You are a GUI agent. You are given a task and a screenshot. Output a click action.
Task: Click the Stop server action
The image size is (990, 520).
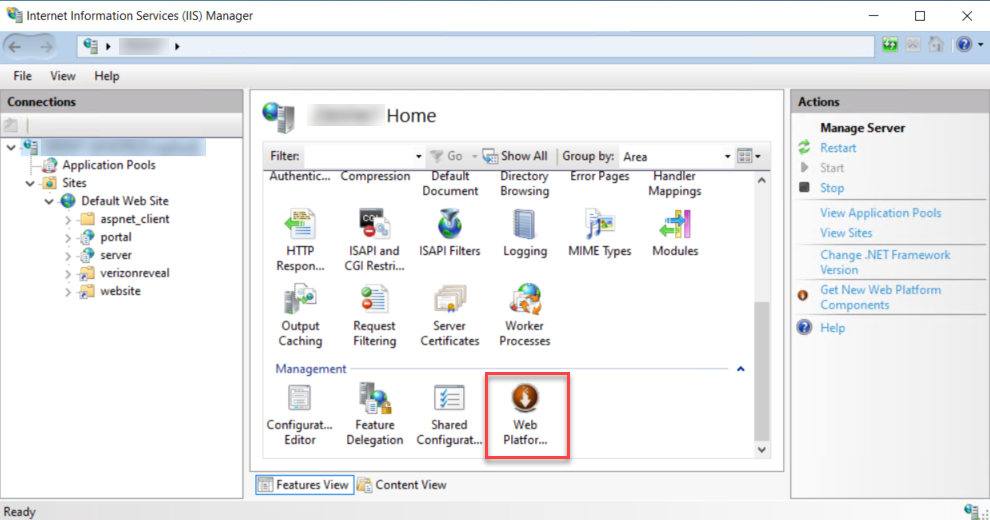click(832, 187)
